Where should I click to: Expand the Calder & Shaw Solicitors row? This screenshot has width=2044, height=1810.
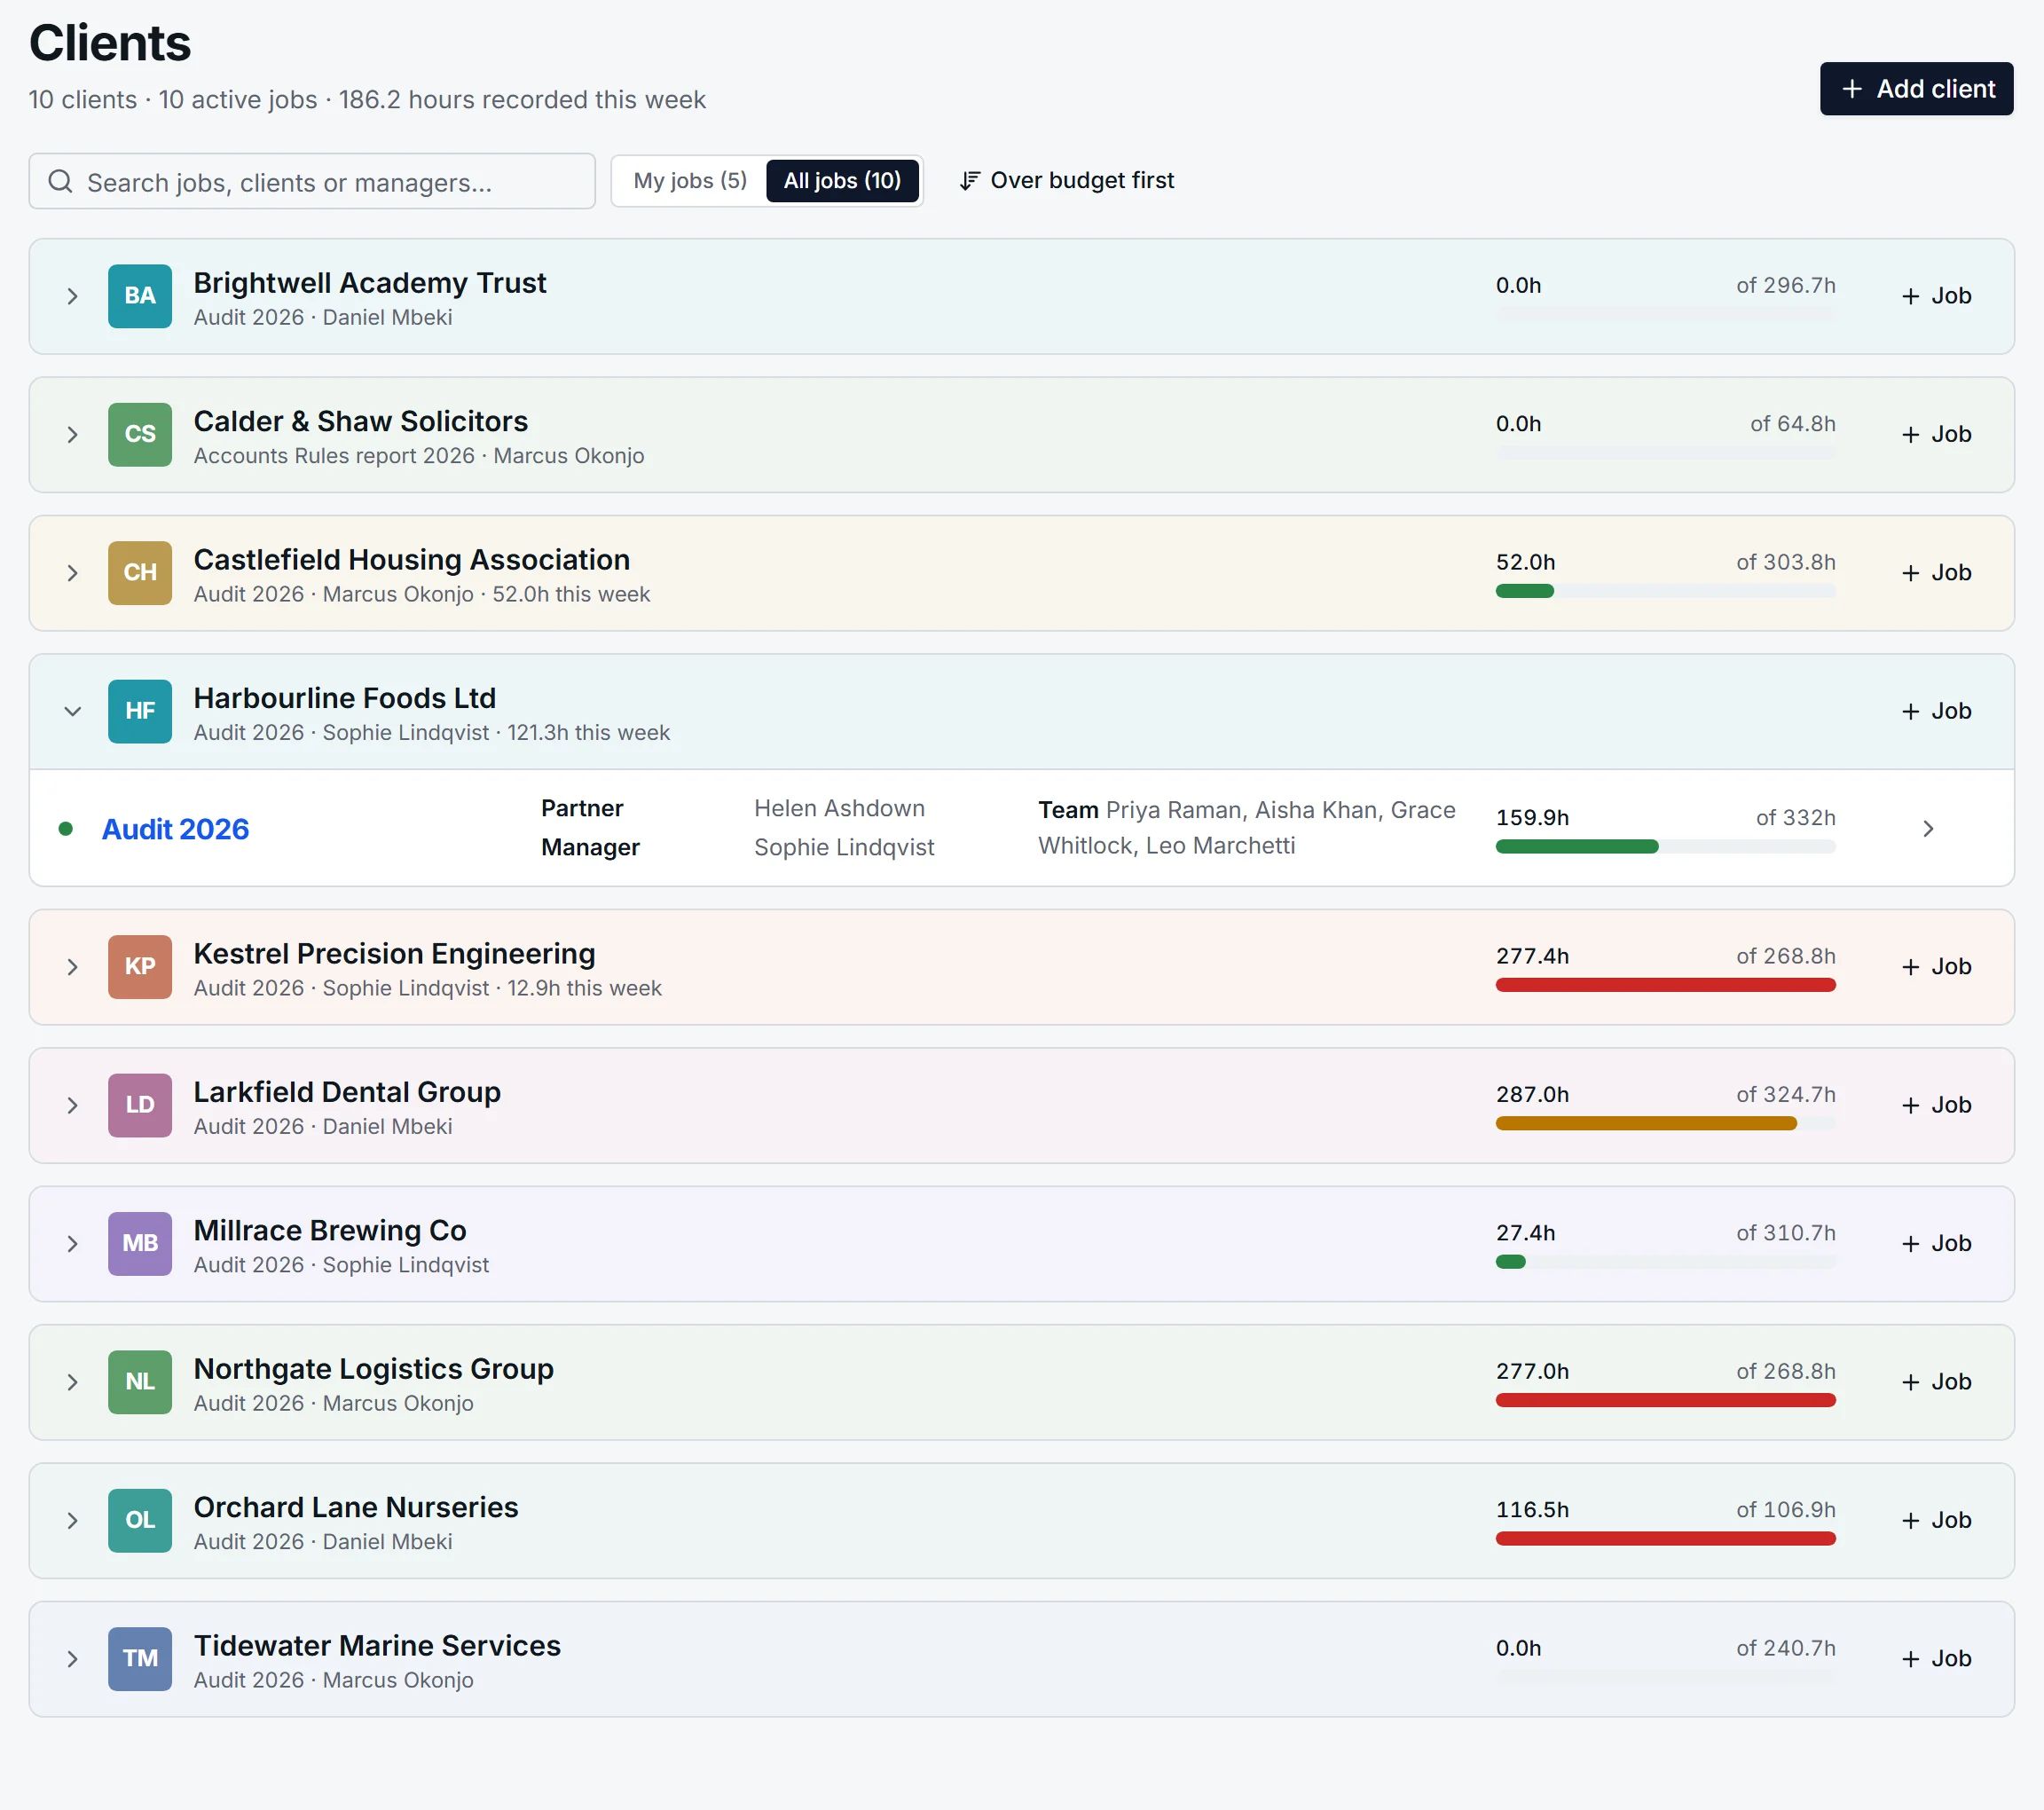point(72,434)
